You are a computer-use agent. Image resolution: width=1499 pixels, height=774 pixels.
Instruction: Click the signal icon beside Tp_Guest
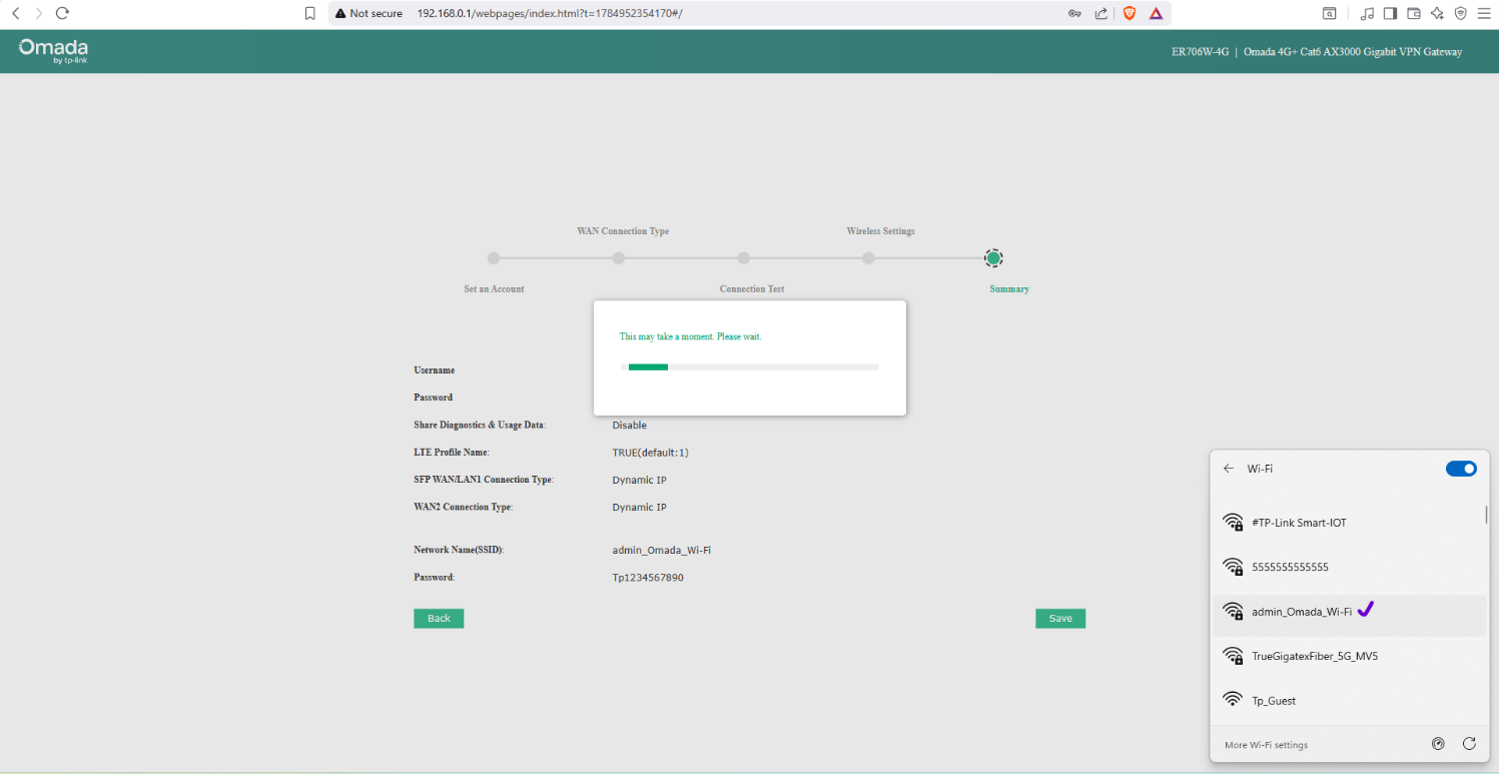(x=1233, y=700)
